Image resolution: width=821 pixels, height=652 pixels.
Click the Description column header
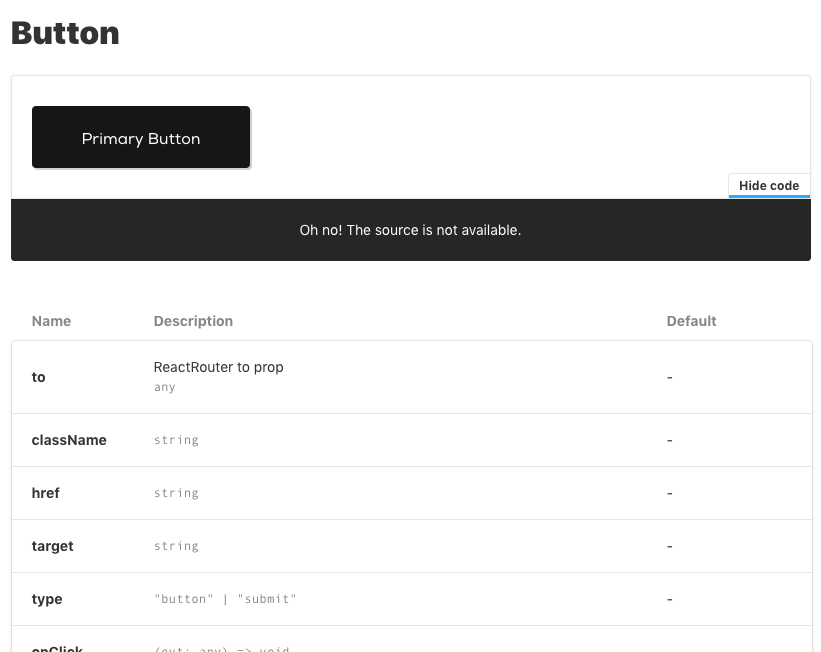(x=193, y=321)
